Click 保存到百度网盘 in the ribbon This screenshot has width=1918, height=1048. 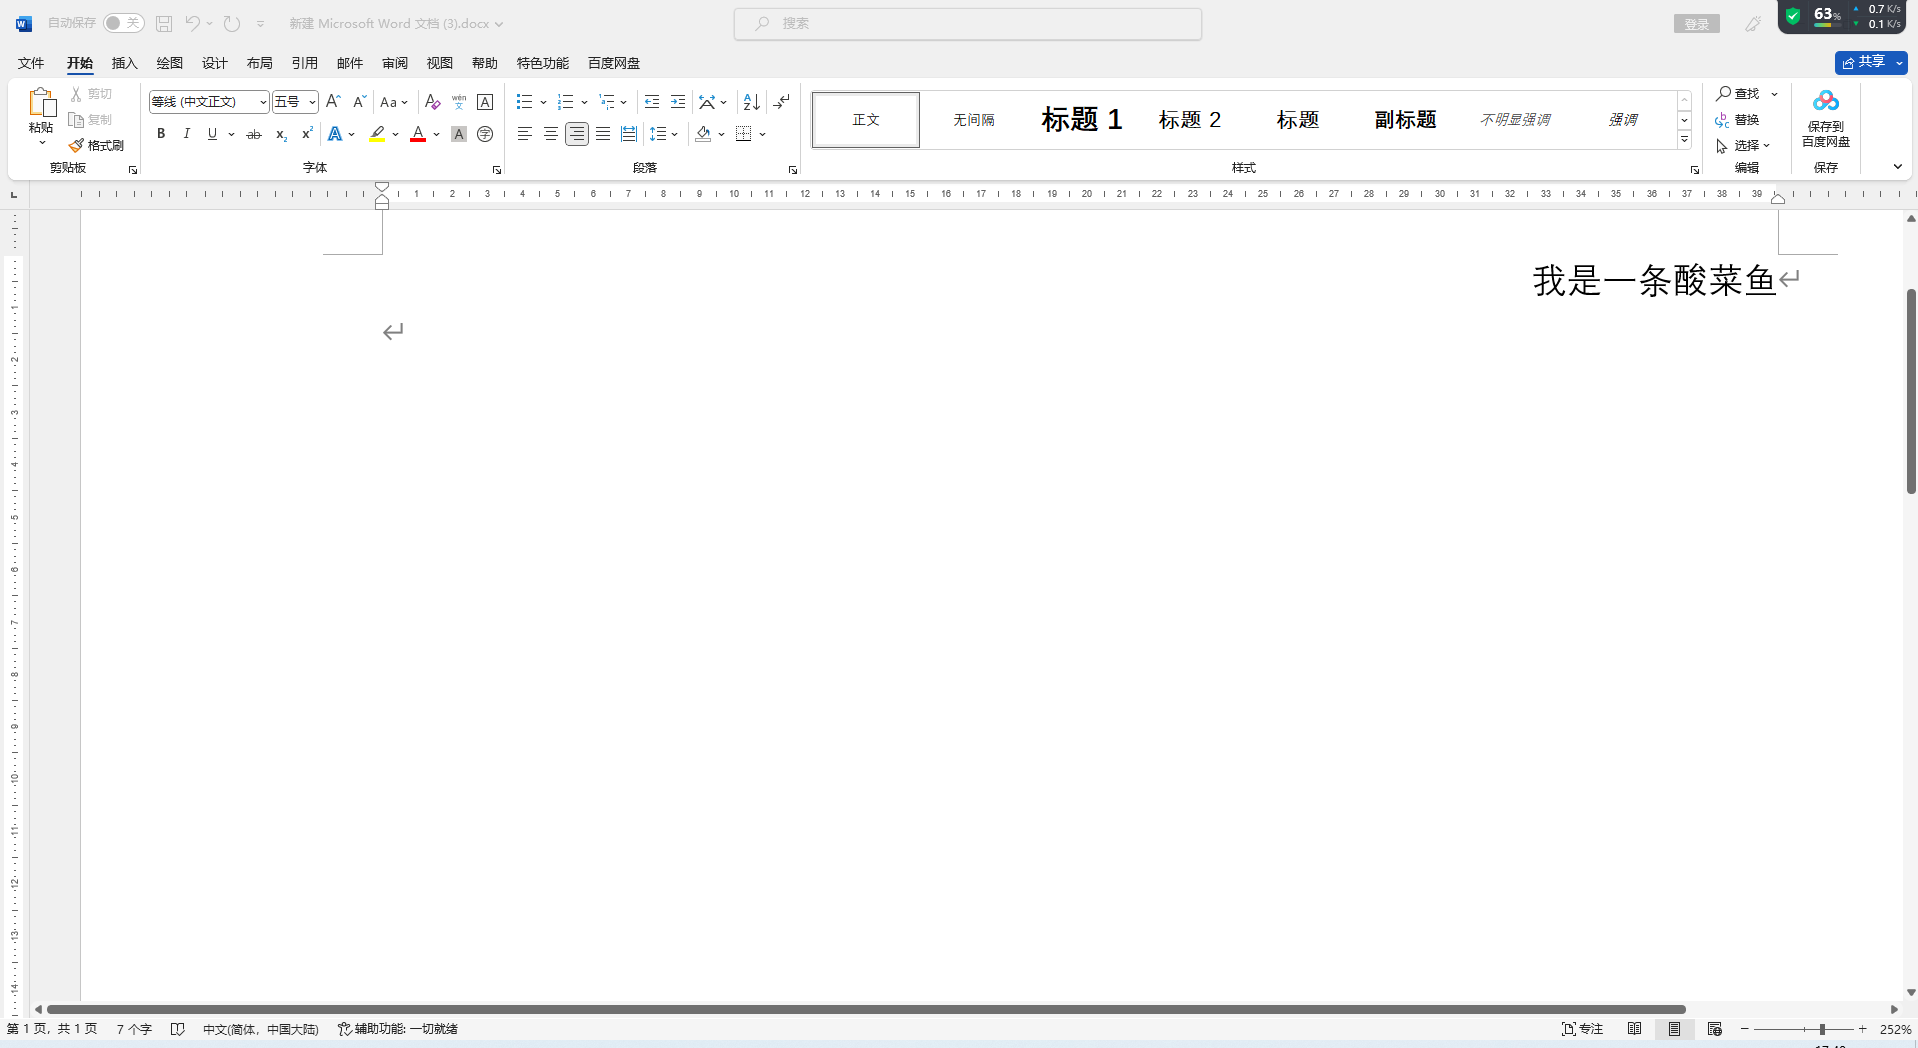(1825, 120)
